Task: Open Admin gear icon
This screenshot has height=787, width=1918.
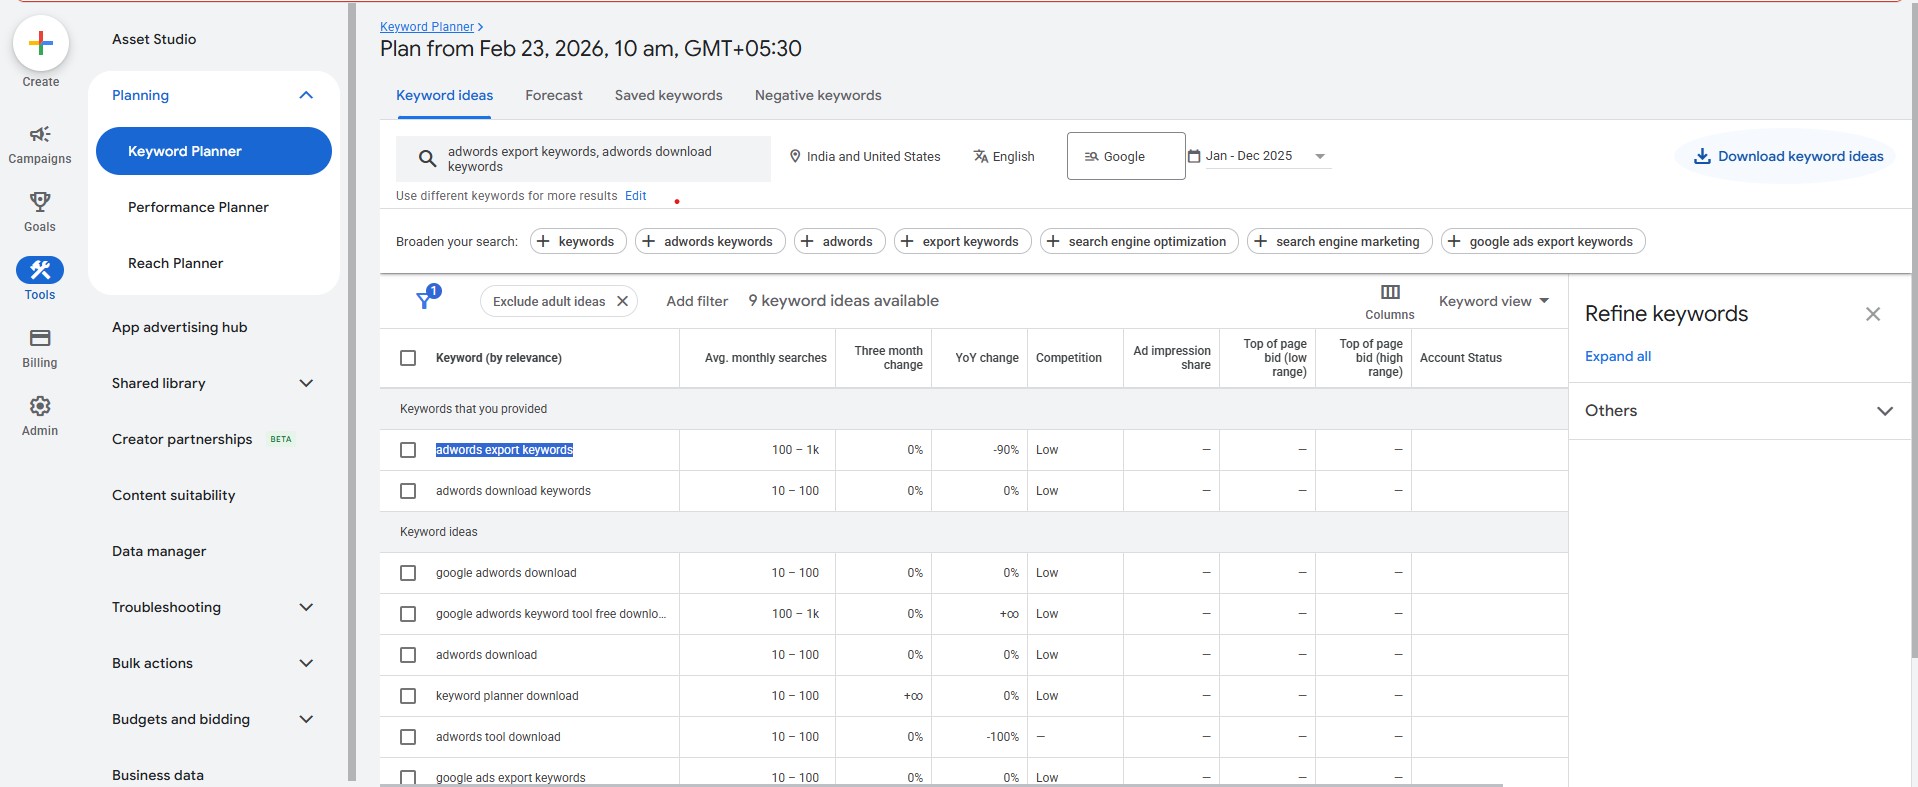Action: [40, 406]
